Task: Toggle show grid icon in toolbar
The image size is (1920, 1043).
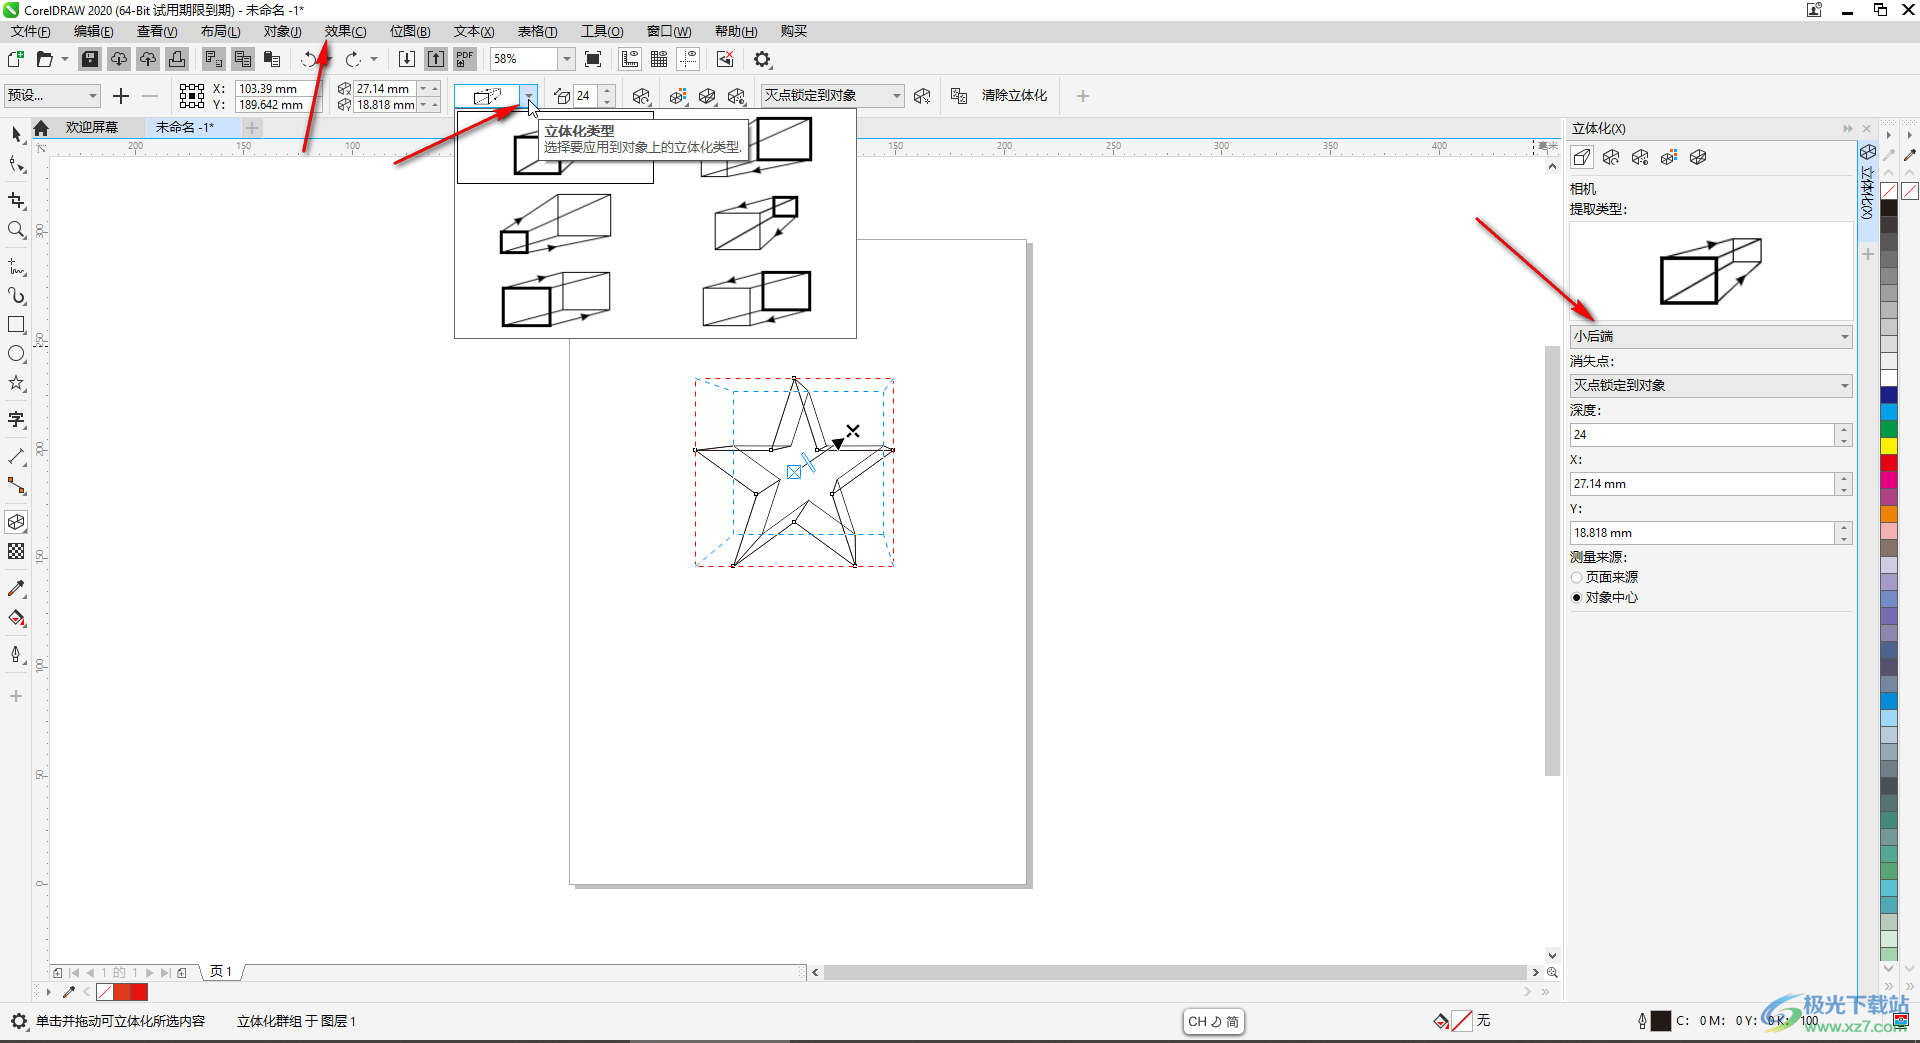Action: (659, 59)
